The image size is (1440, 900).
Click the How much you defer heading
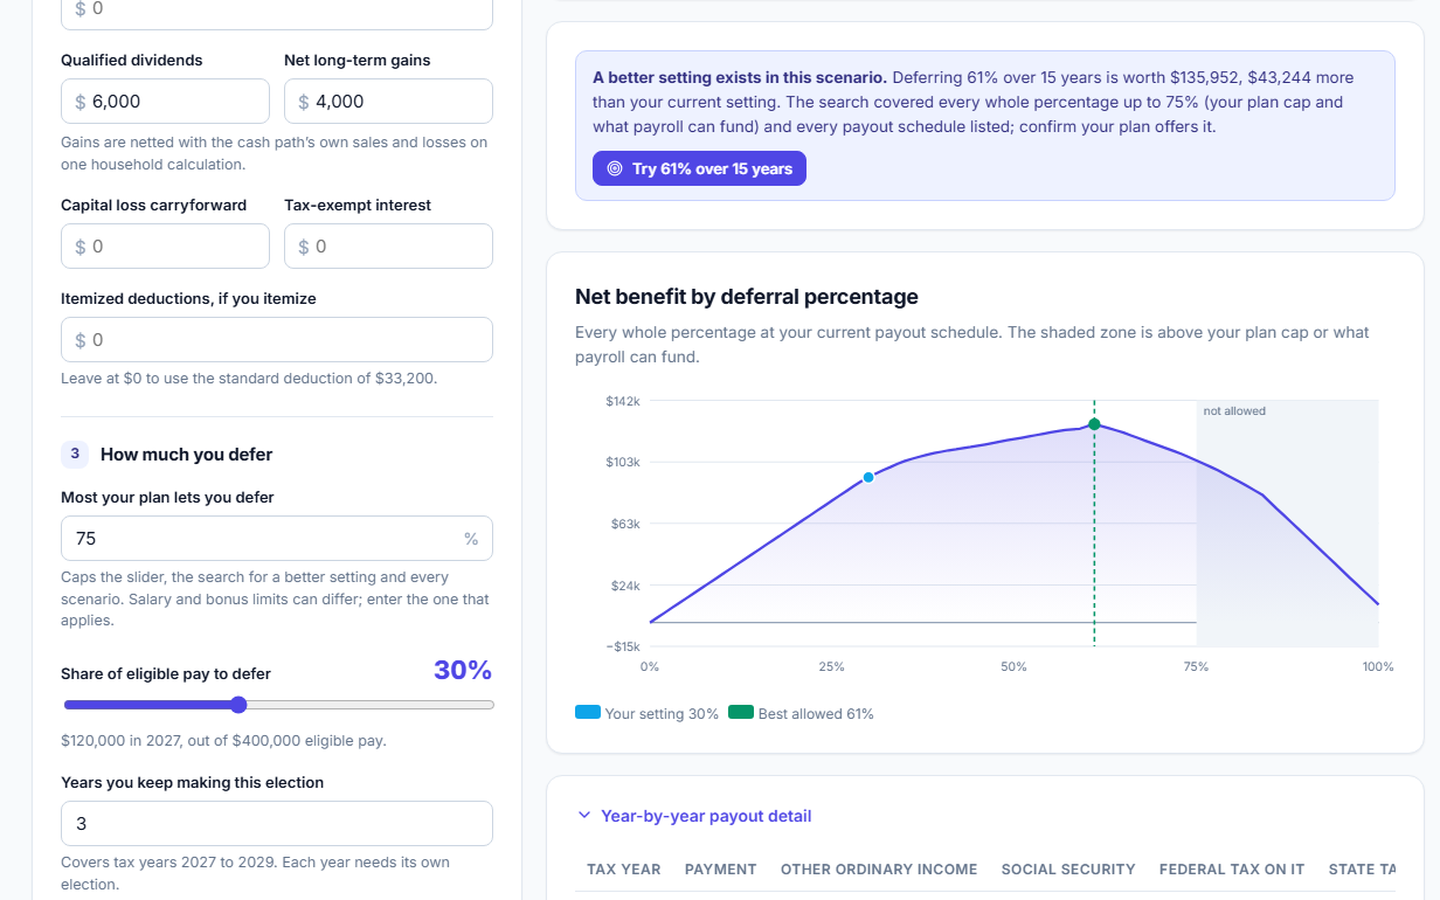pyautogui.click(x=186, y=454)
